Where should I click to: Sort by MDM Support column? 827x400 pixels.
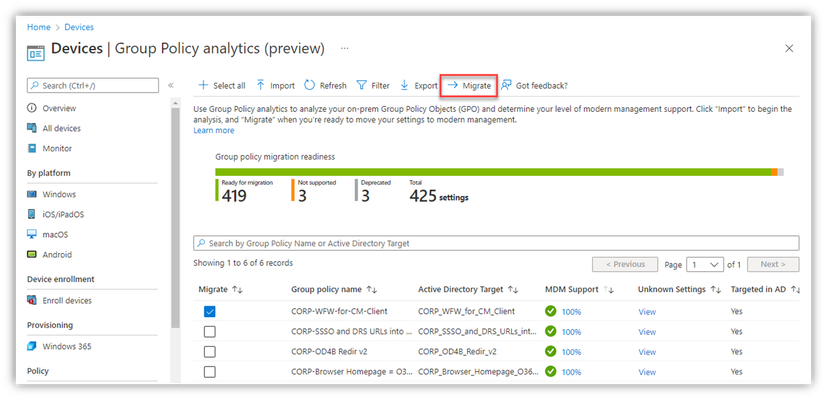[x=608, y=290]
